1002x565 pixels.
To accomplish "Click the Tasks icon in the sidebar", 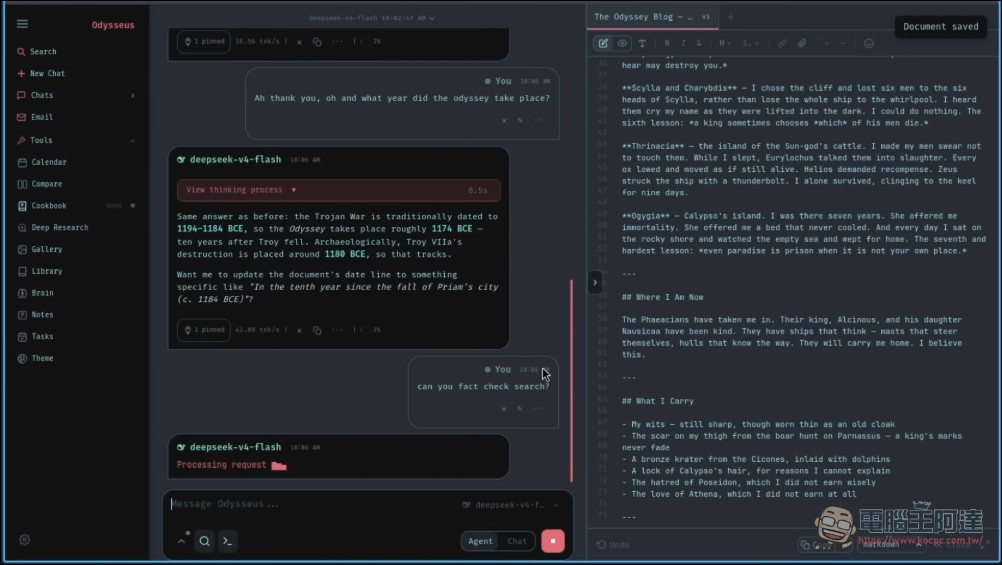I will [x=22, y=336].
